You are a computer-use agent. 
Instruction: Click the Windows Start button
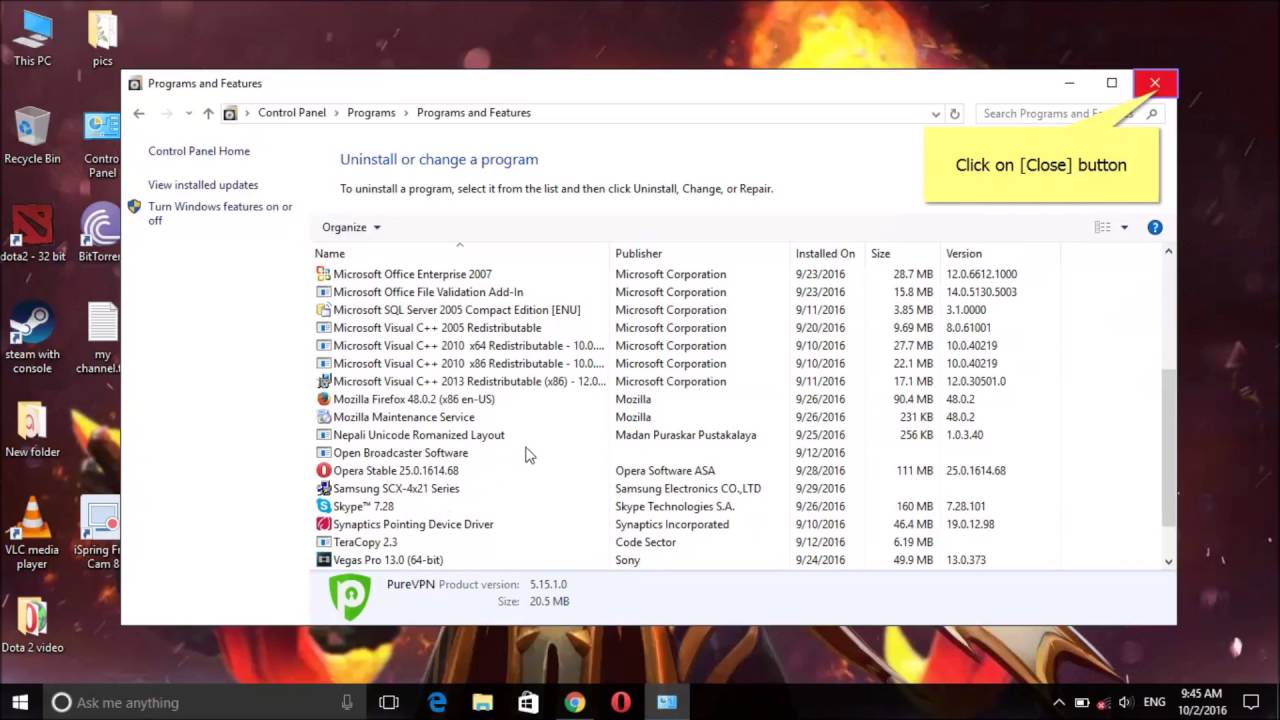[x=19, y=702]
